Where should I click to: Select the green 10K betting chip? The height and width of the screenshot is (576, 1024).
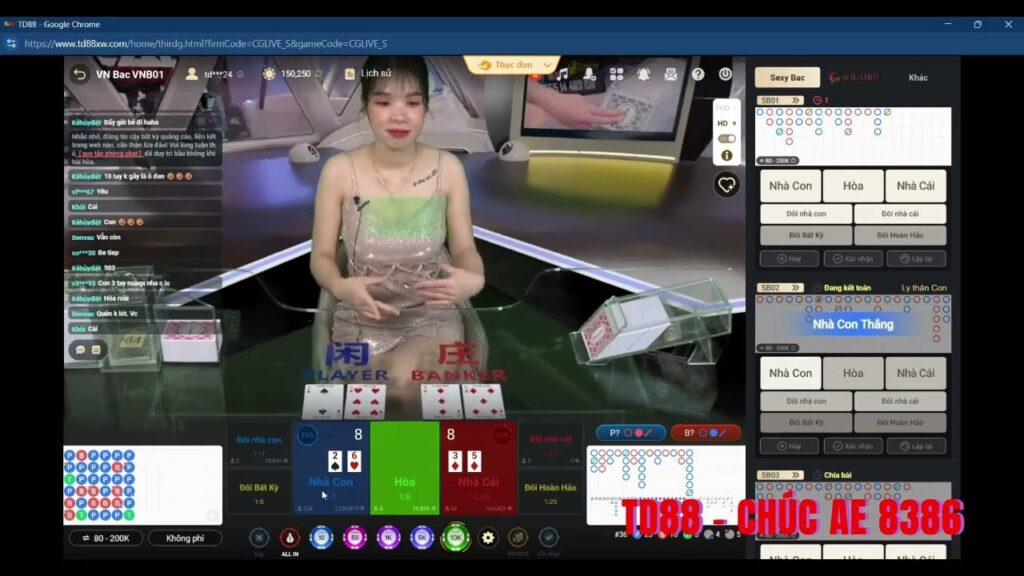pyautogui.click(x=455, y=537)
